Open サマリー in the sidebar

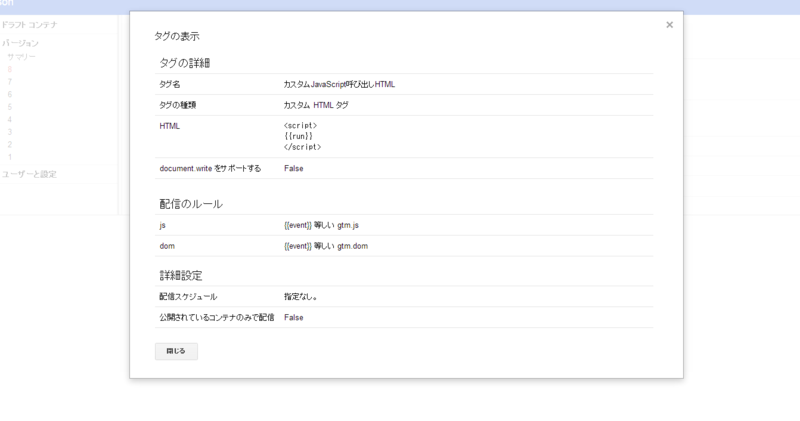point(21,57)
